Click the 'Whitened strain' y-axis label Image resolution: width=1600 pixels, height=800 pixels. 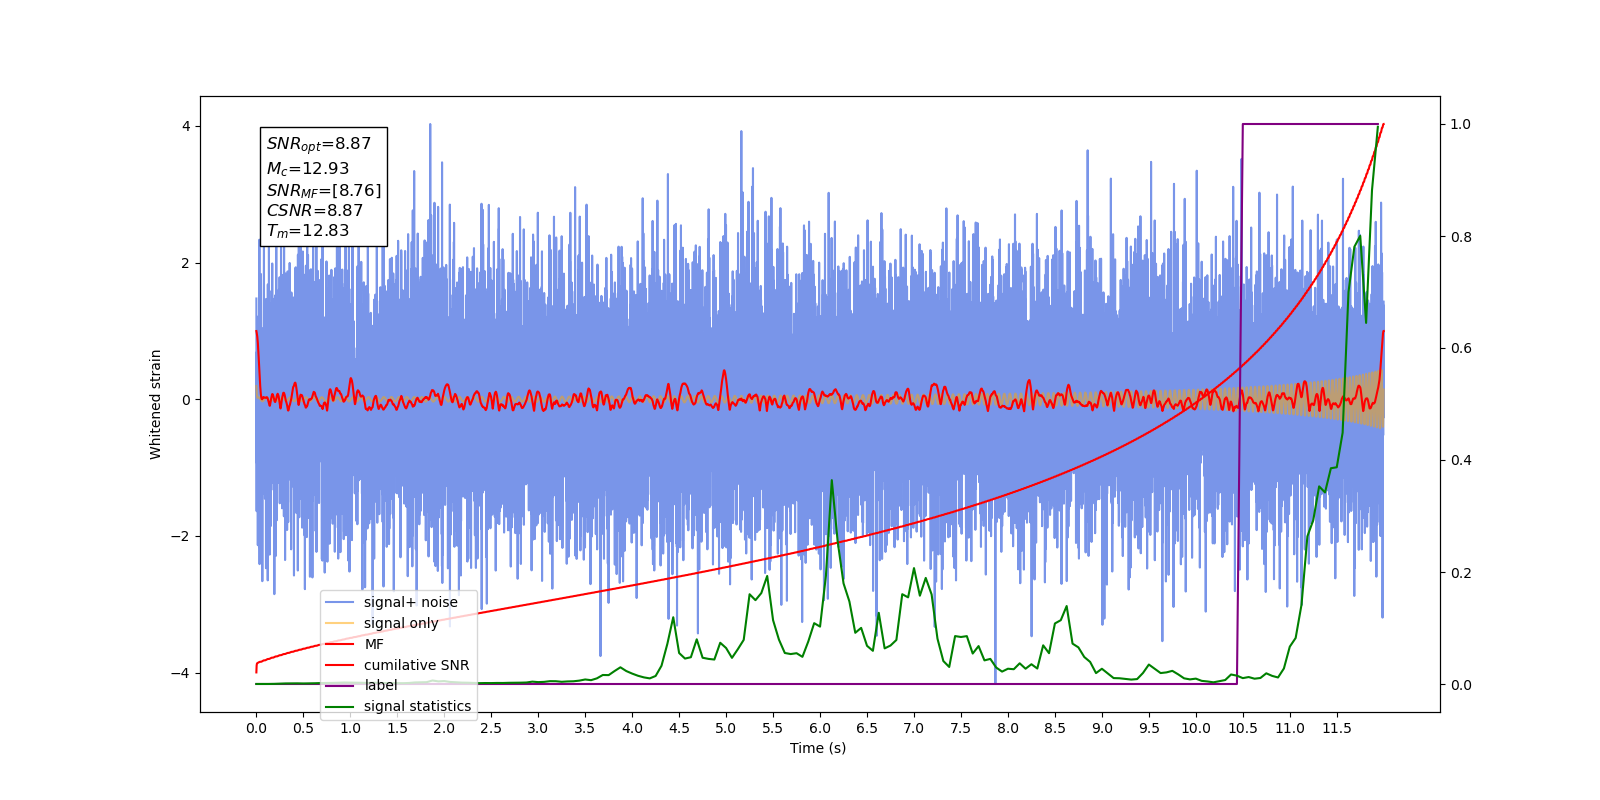pyautogui.click(x=155, y=404)
